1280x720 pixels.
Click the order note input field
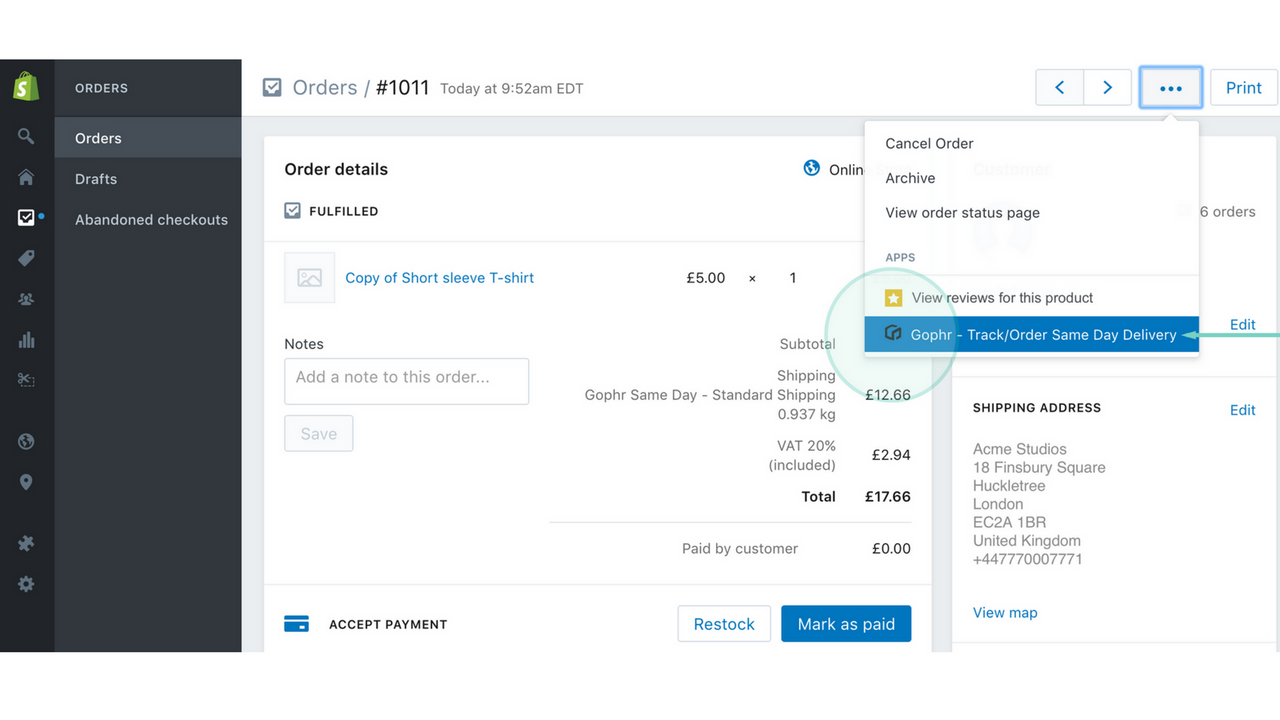406,381
